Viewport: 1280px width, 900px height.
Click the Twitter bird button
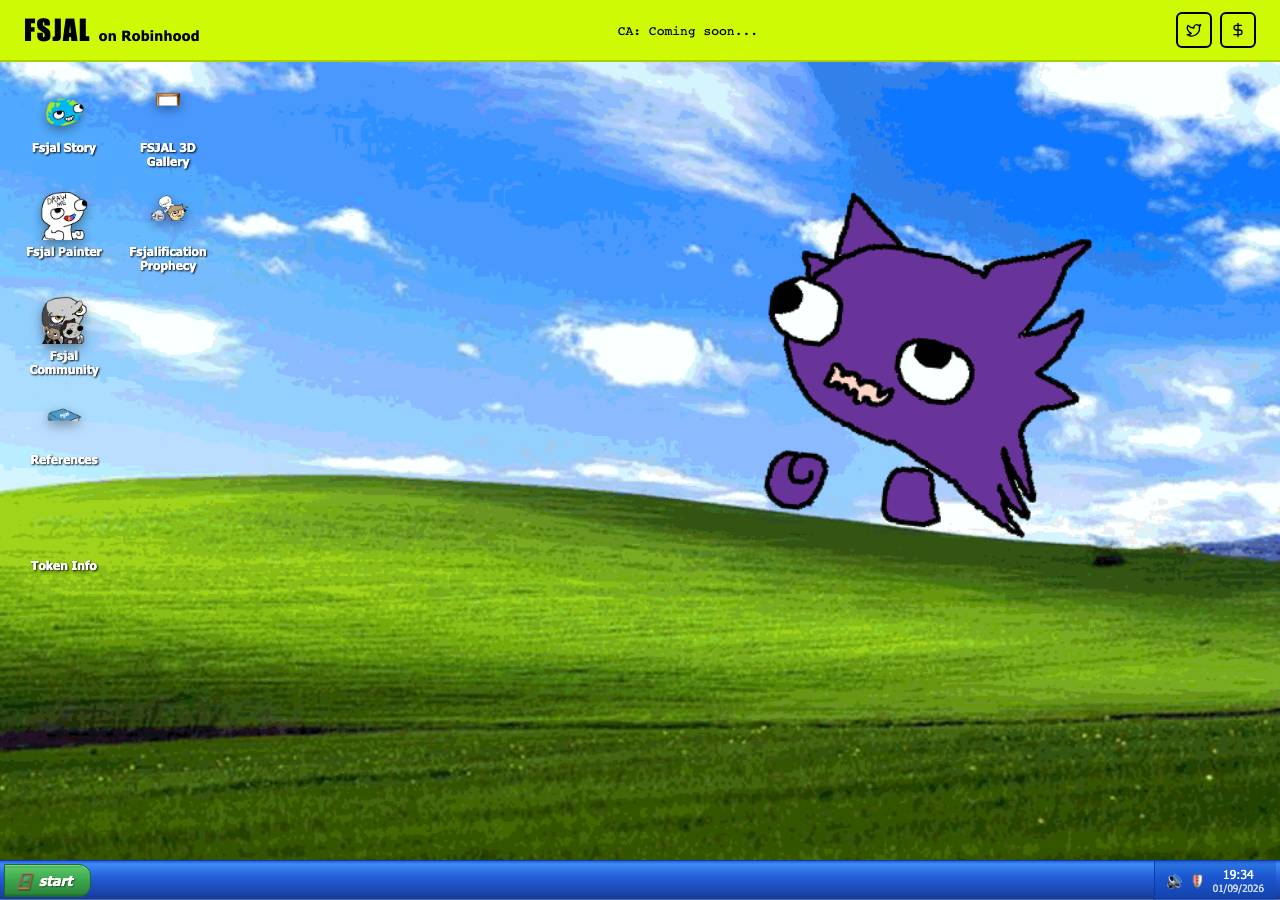pos(1194,30)
